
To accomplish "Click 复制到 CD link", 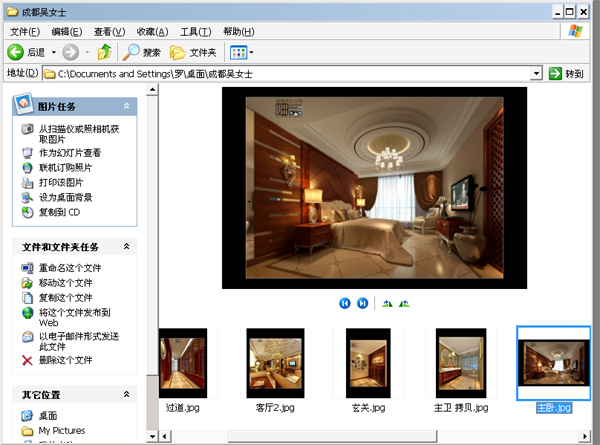I will tap(59, 212).
